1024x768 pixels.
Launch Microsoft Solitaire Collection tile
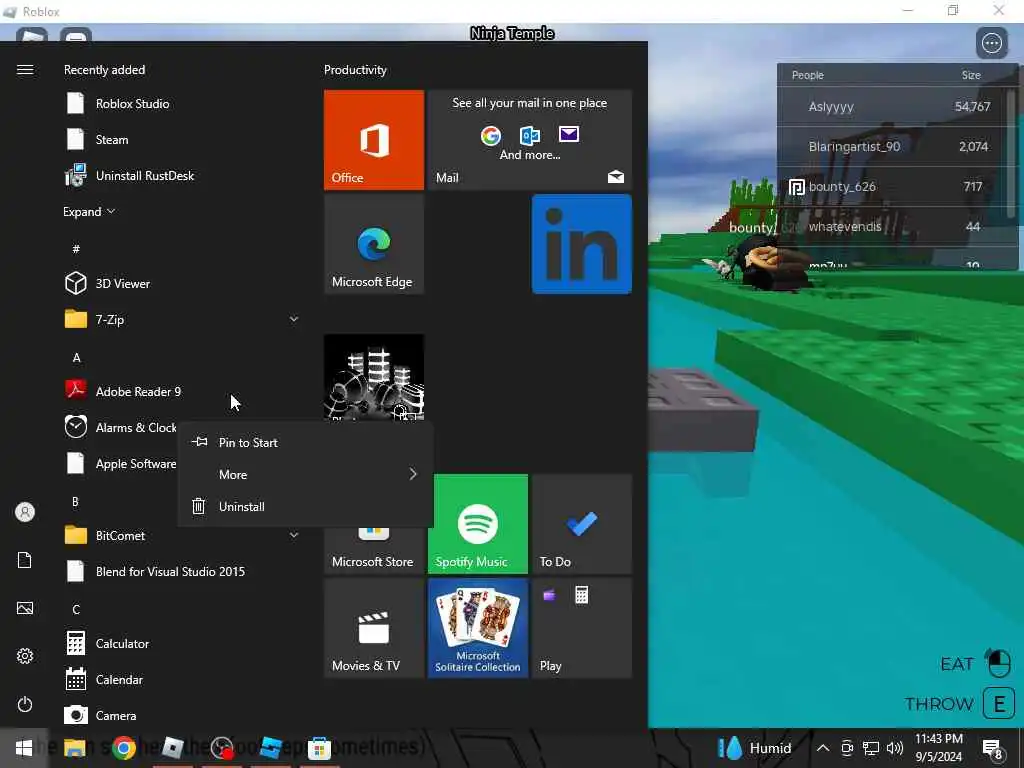click(x=477, y=628)
